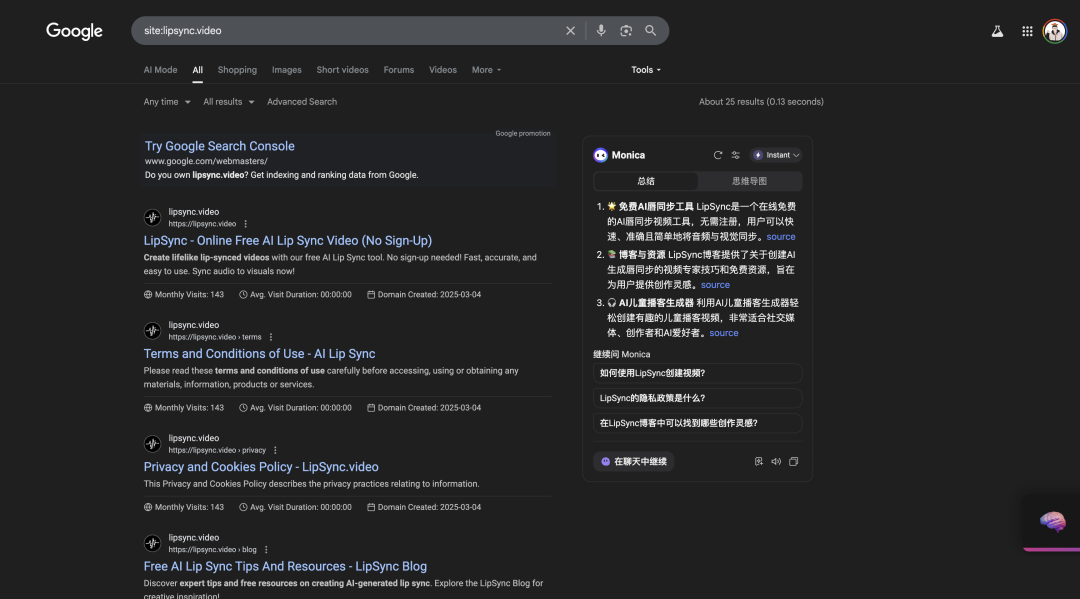This screenshot has height=599, width=1080.
Task: Expand the More search categories menu
Action: pyautogui.click(x=486, y=70)
